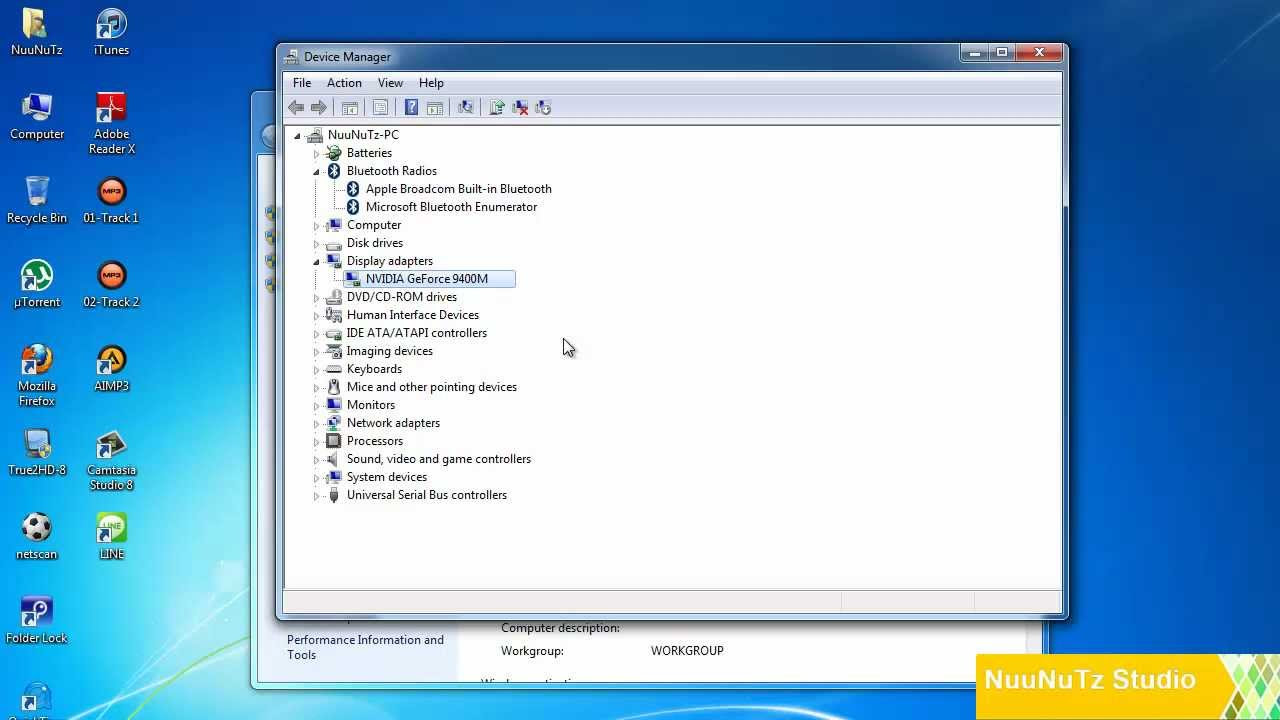Click Scan for hardware changes icon
This screenshot has height=720, width=1280.
tap(465, 108)
